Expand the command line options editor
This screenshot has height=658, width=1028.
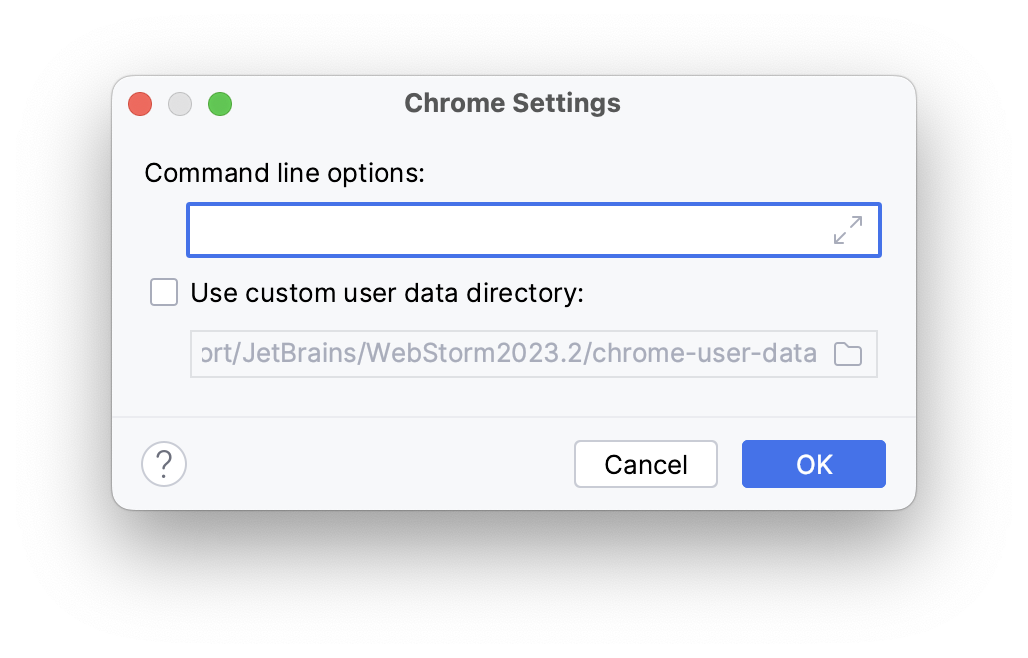[848, 230]
